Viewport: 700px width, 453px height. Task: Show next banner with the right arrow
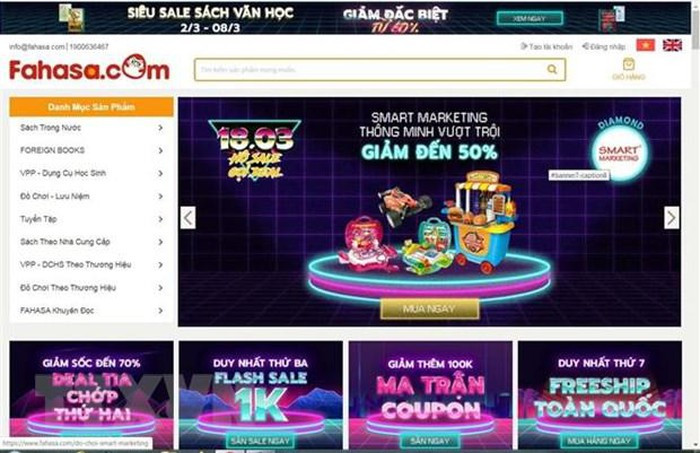pyautogui.click(x=671, y=218)
